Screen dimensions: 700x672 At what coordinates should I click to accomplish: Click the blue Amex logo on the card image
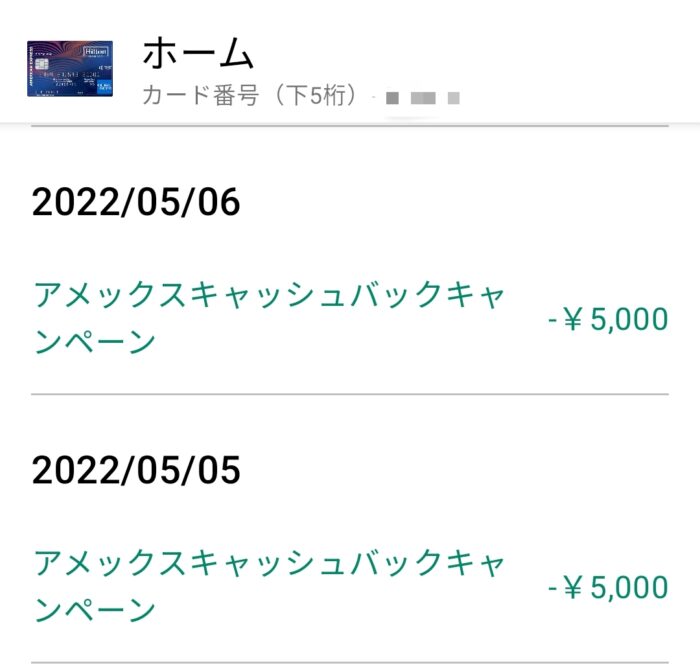[104, 87]
